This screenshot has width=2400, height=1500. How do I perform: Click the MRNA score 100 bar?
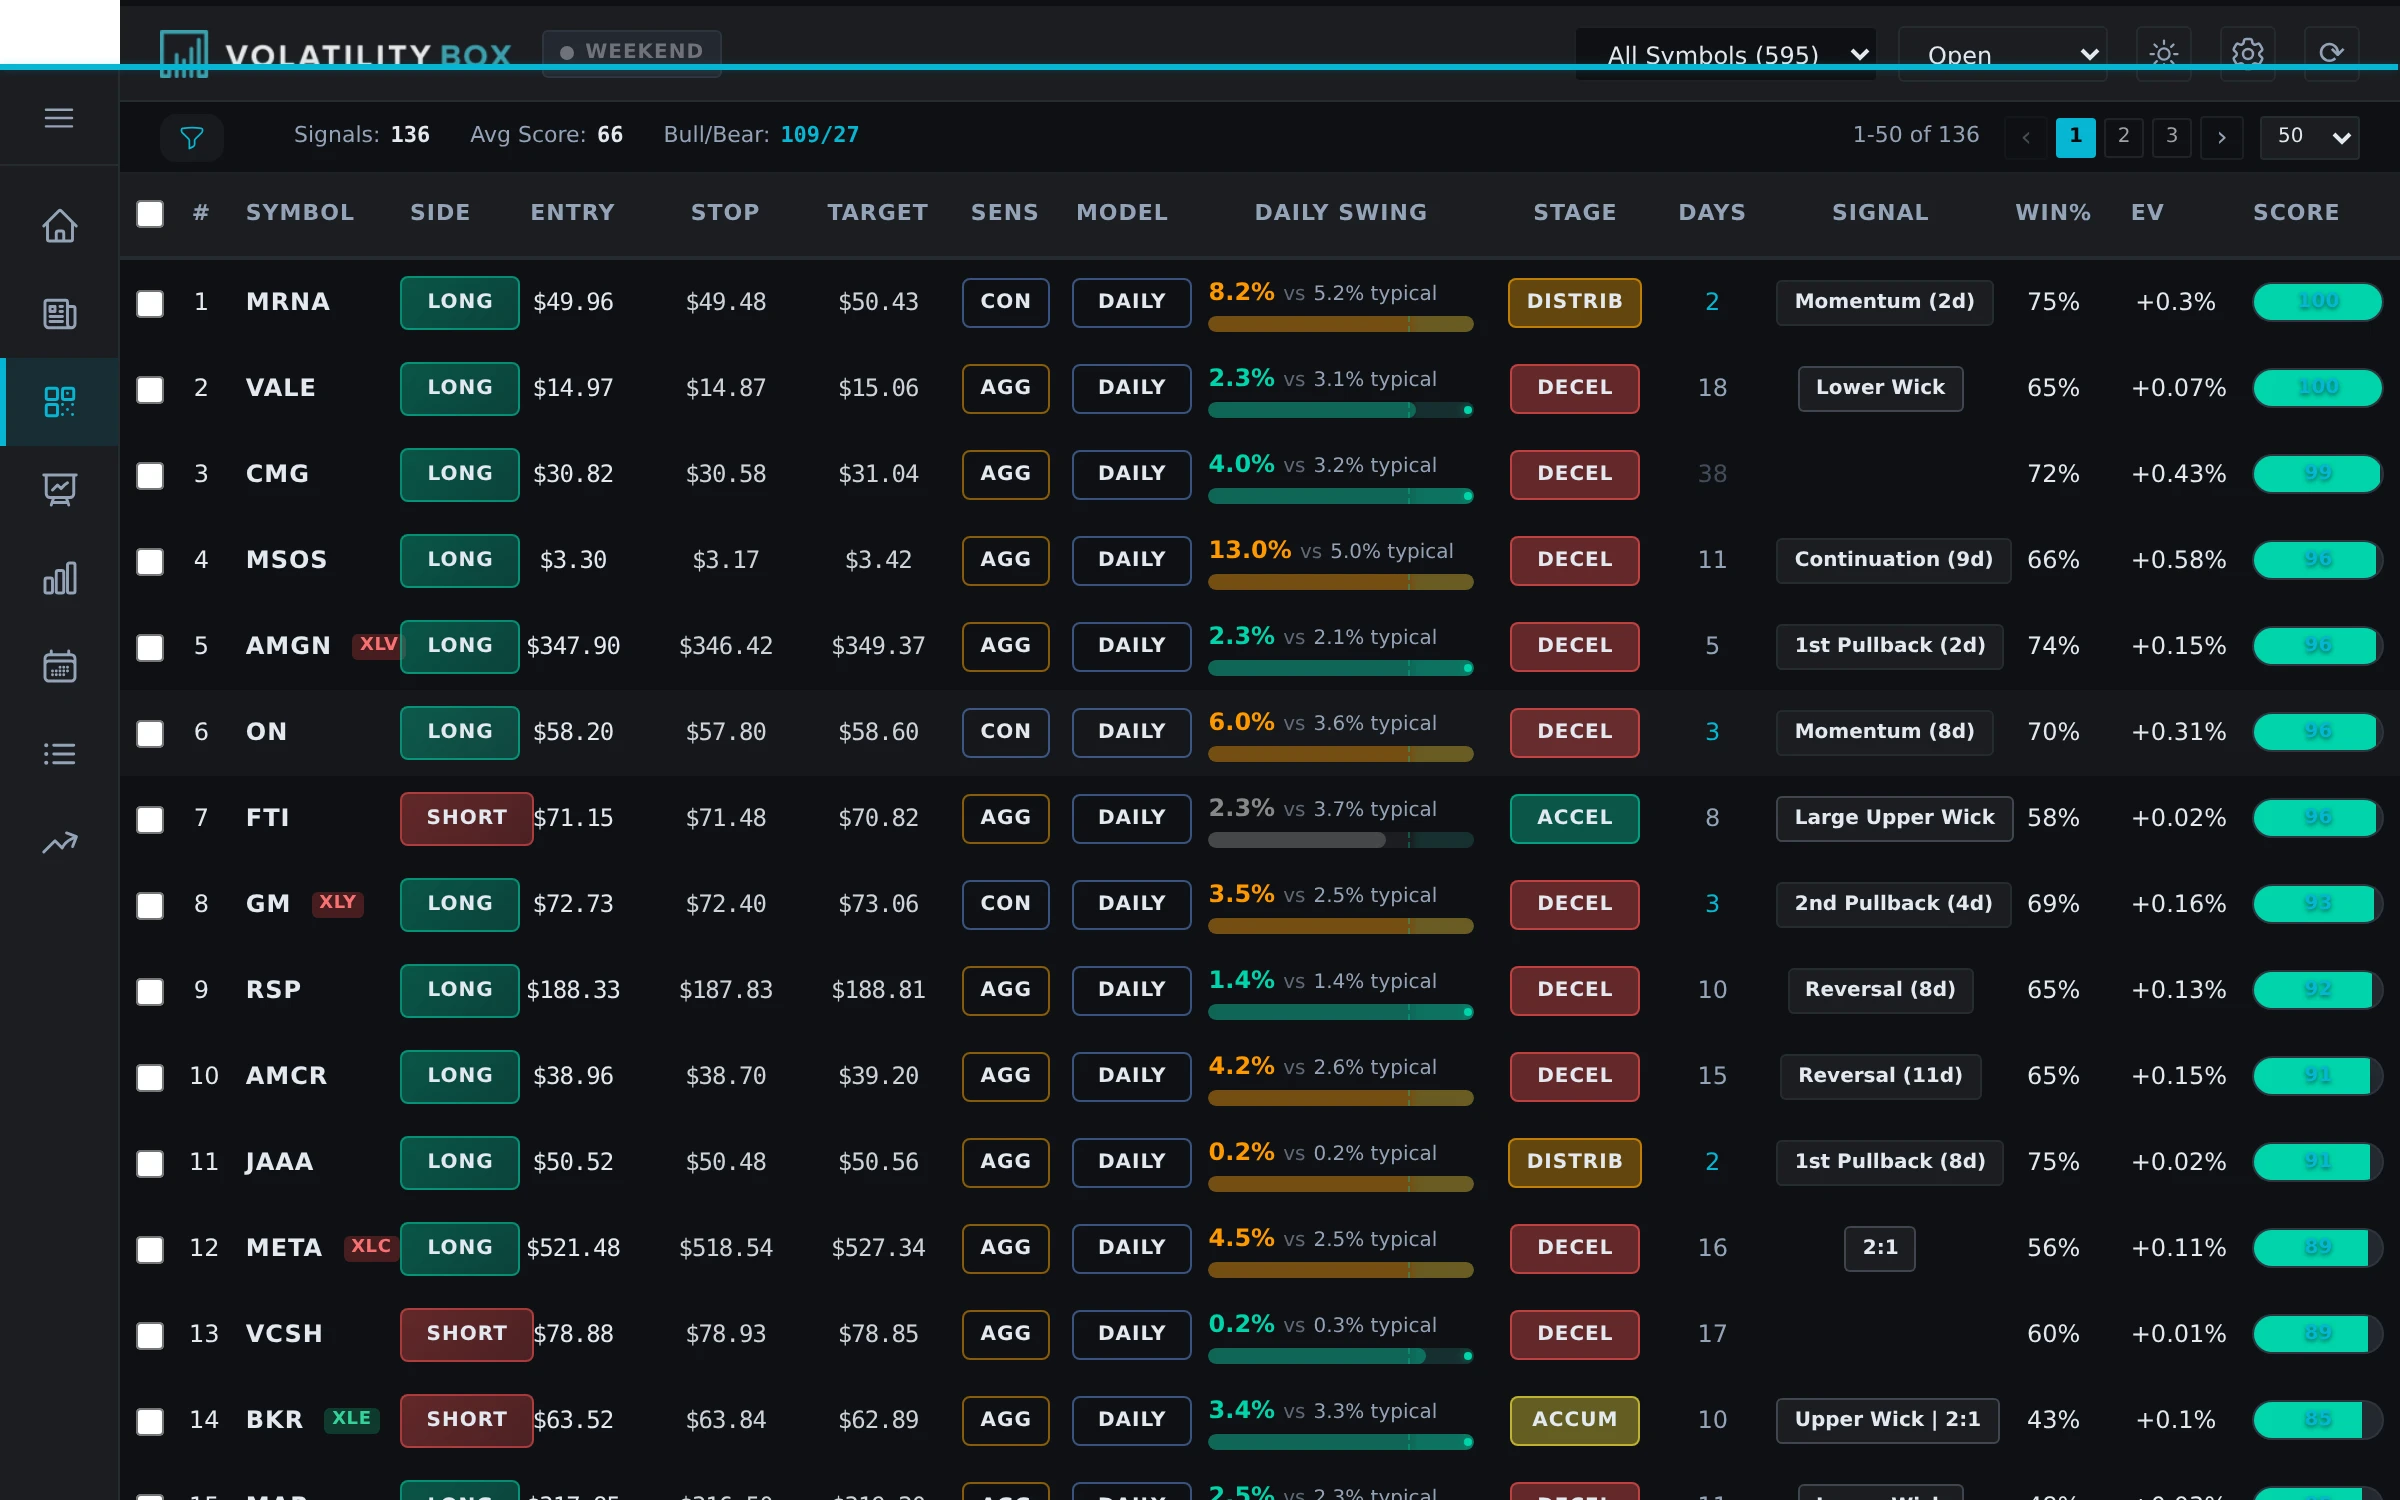[x=2317, y=302]
